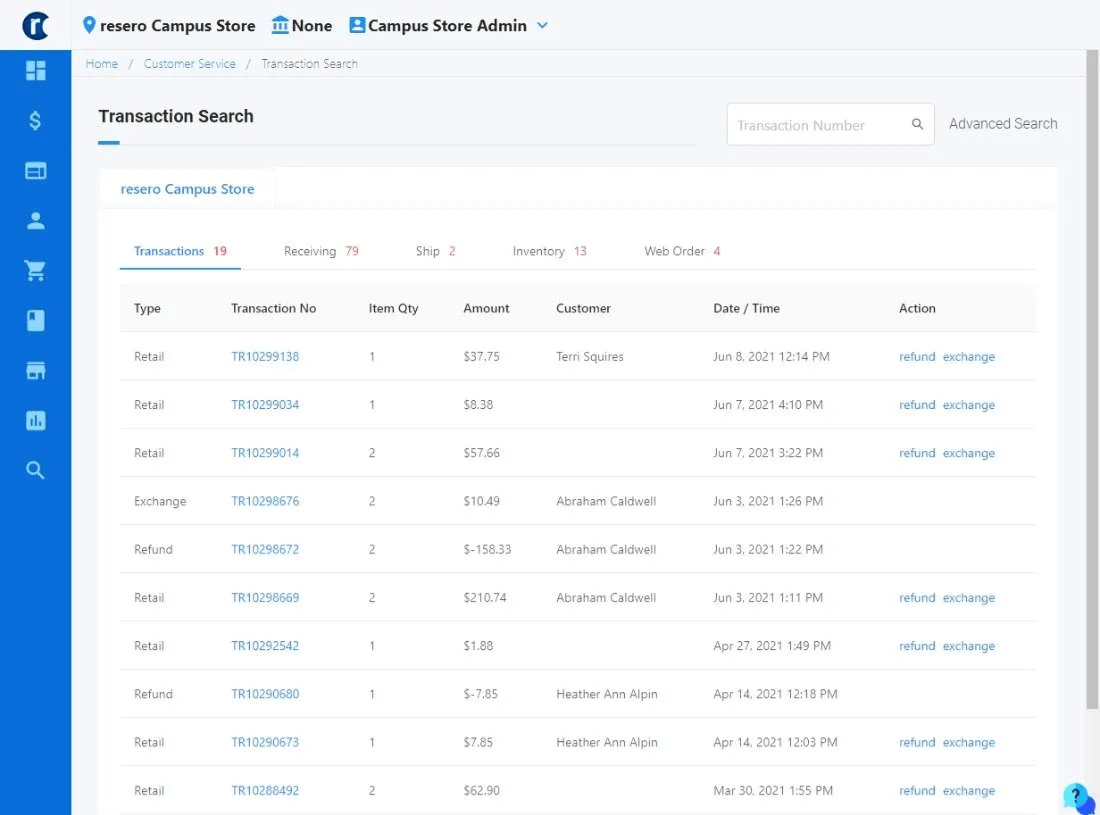This screenshot has width=1100, height=815.
Task: Click exchange for transaction TR10290673
Action: point(969,742)
